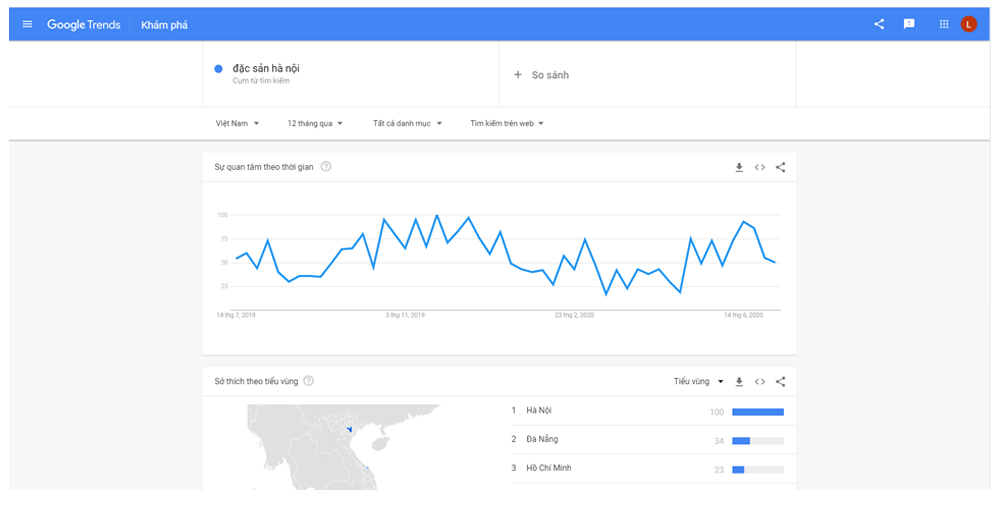1000x525 pixels.
Task: Download the interest over time chart
Action: coord(739,167)
